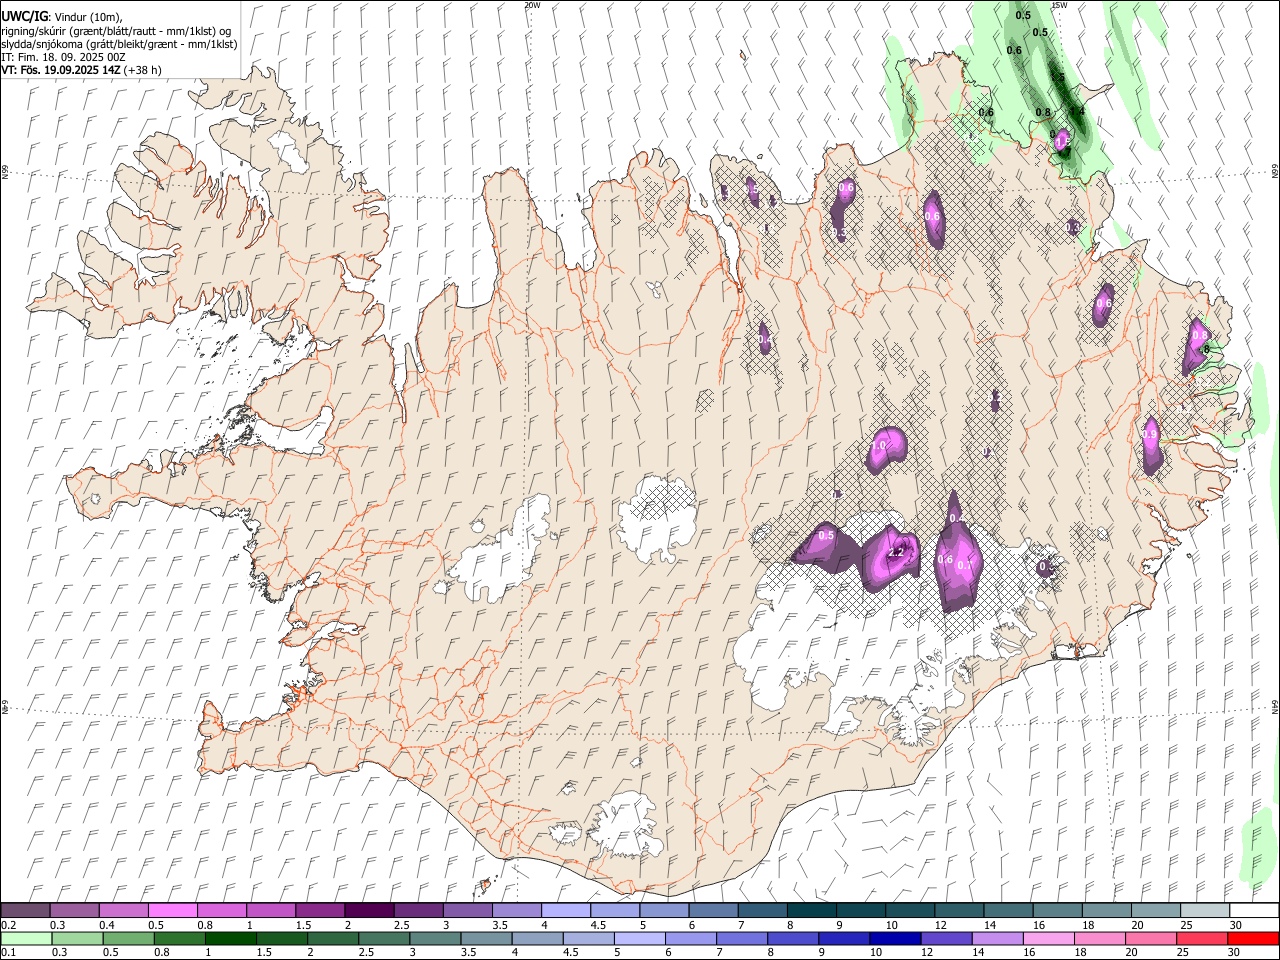Pick the red swatch labeled 30 in the lower row
The height and width of the screenshot is (960, 1280).
1253,939
